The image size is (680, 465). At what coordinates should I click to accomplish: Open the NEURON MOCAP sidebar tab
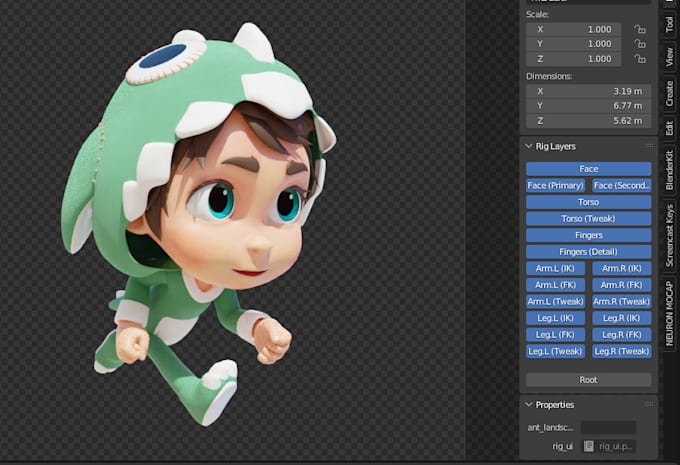670,313
